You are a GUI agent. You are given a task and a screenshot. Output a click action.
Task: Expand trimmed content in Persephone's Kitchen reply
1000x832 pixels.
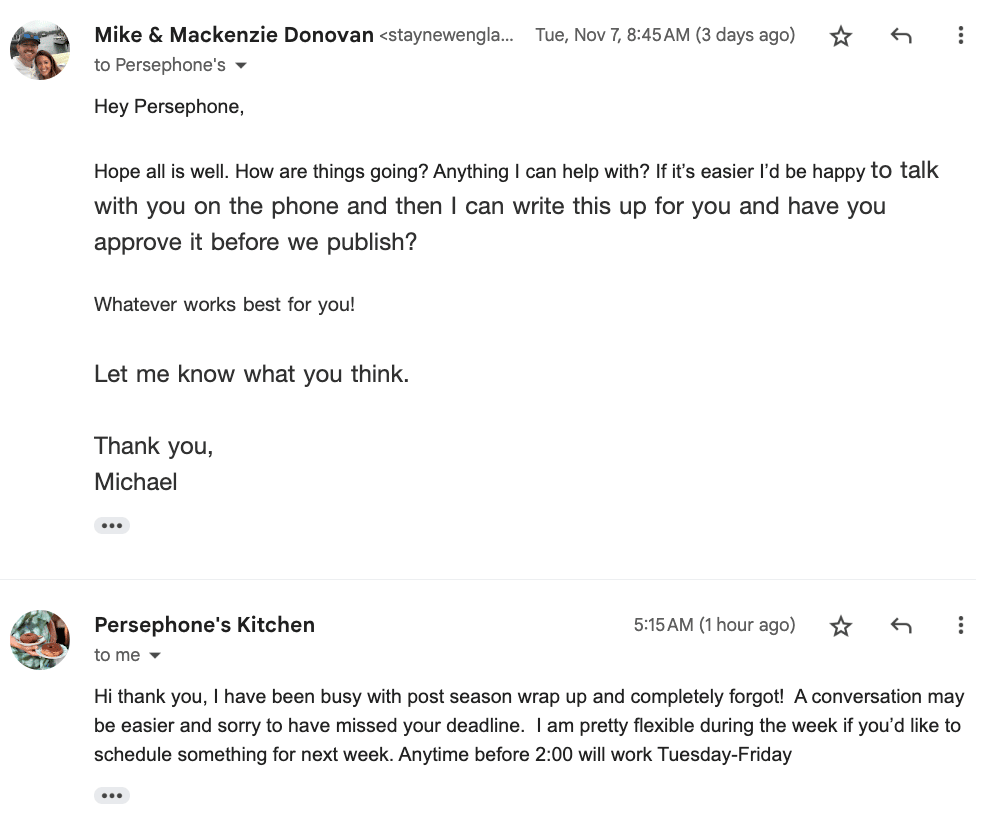click(x=112, y=796)
